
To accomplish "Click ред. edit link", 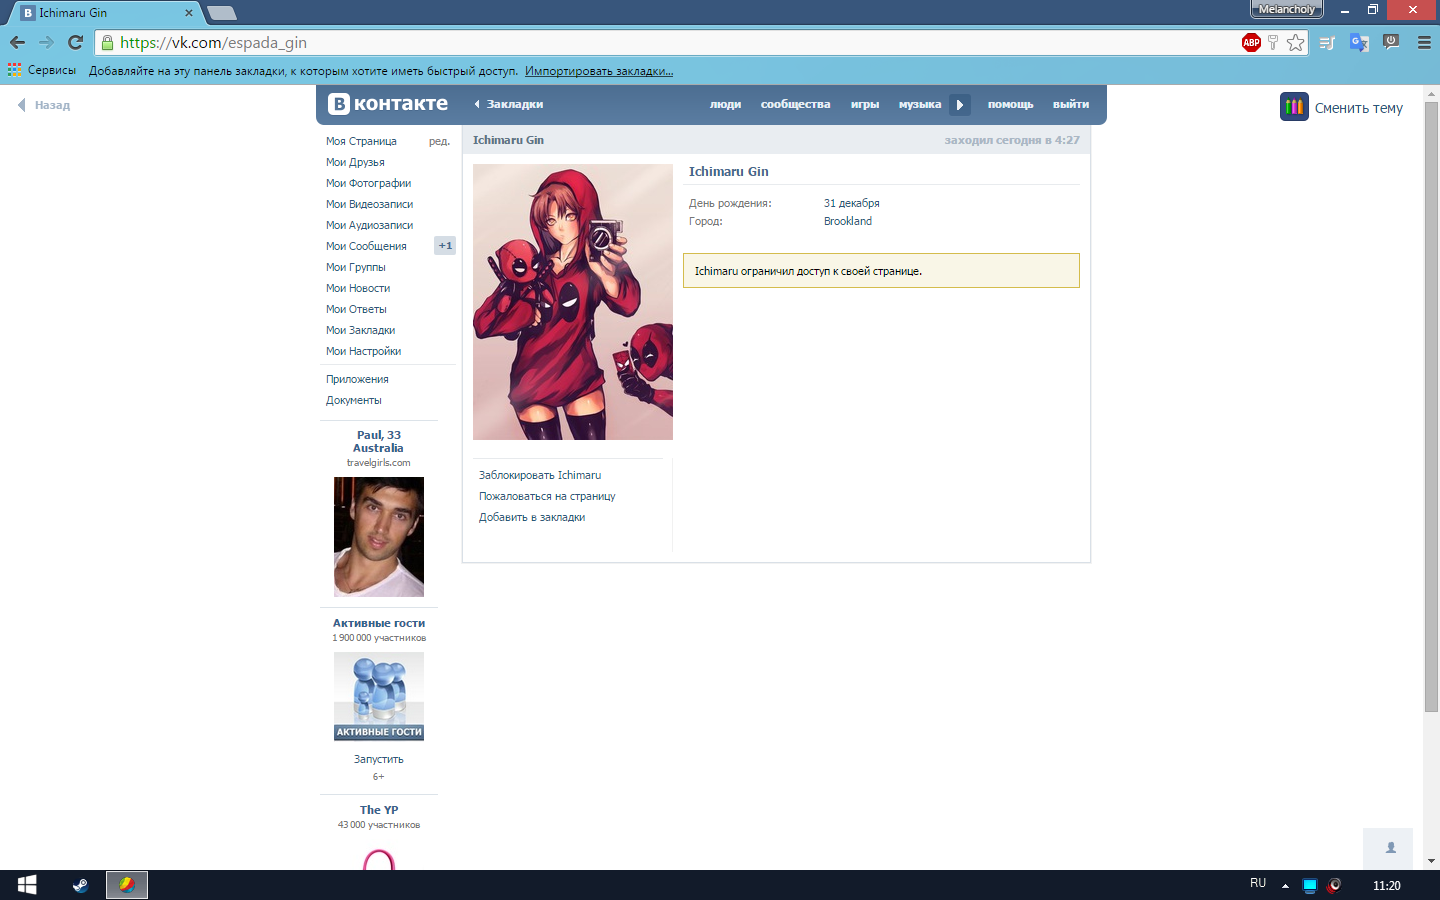I will pyautogui.click(x=439, y=141).
